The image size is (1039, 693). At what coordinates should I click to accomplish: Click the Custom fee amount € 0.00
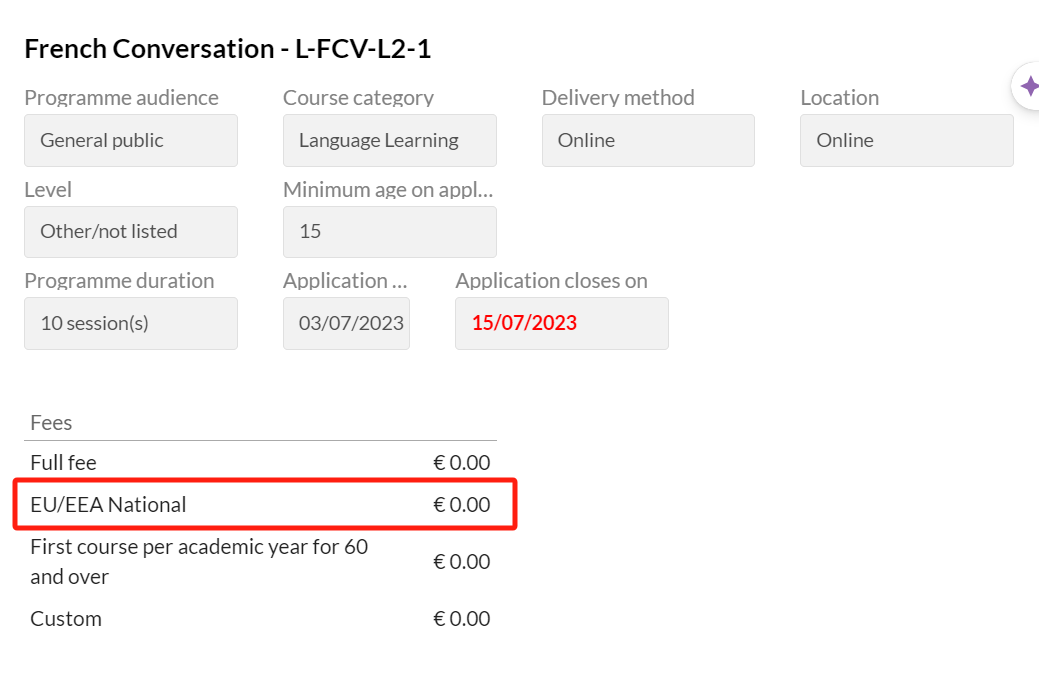461,619
